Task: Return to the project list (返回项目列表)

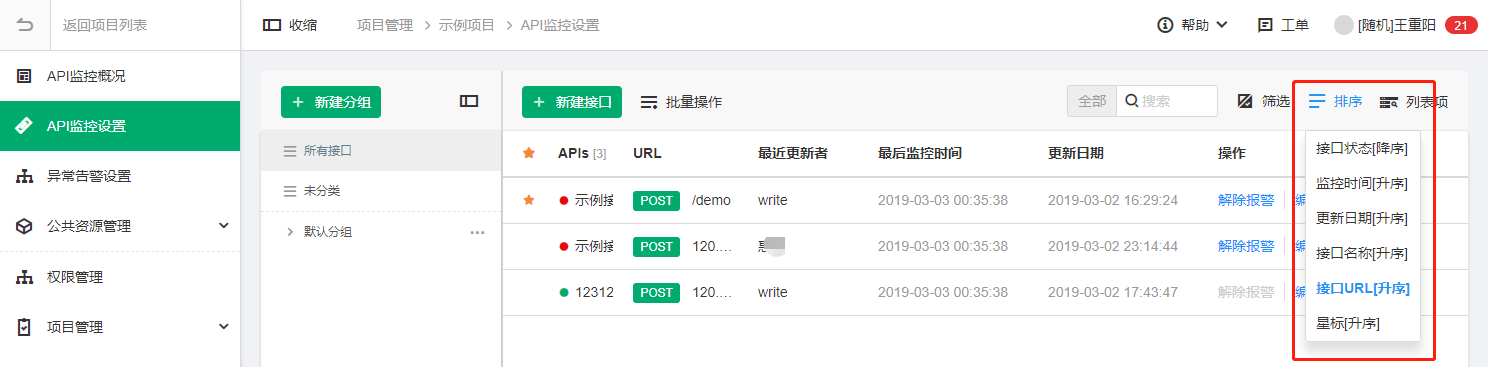Action: (x=105, y=25)
